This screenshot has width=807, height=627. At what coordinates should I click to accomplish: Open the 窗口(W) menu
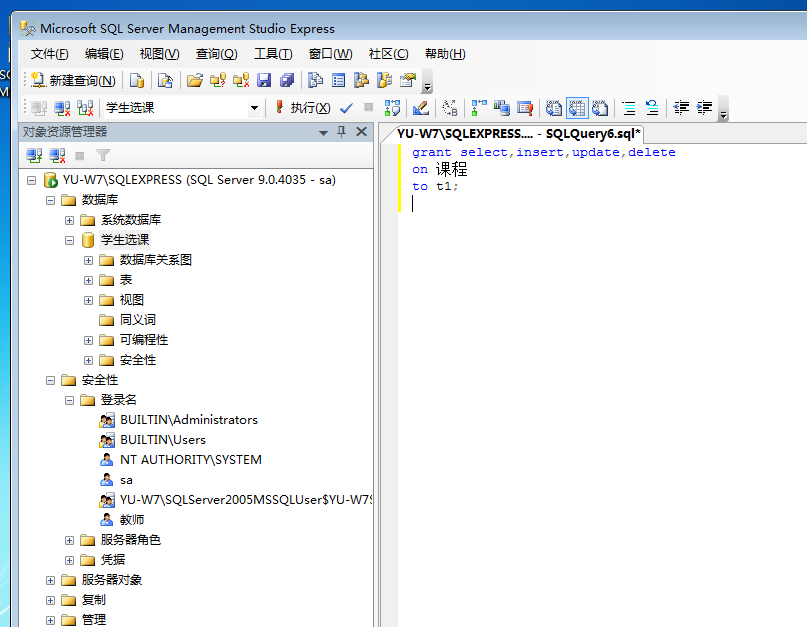(330, 54)
